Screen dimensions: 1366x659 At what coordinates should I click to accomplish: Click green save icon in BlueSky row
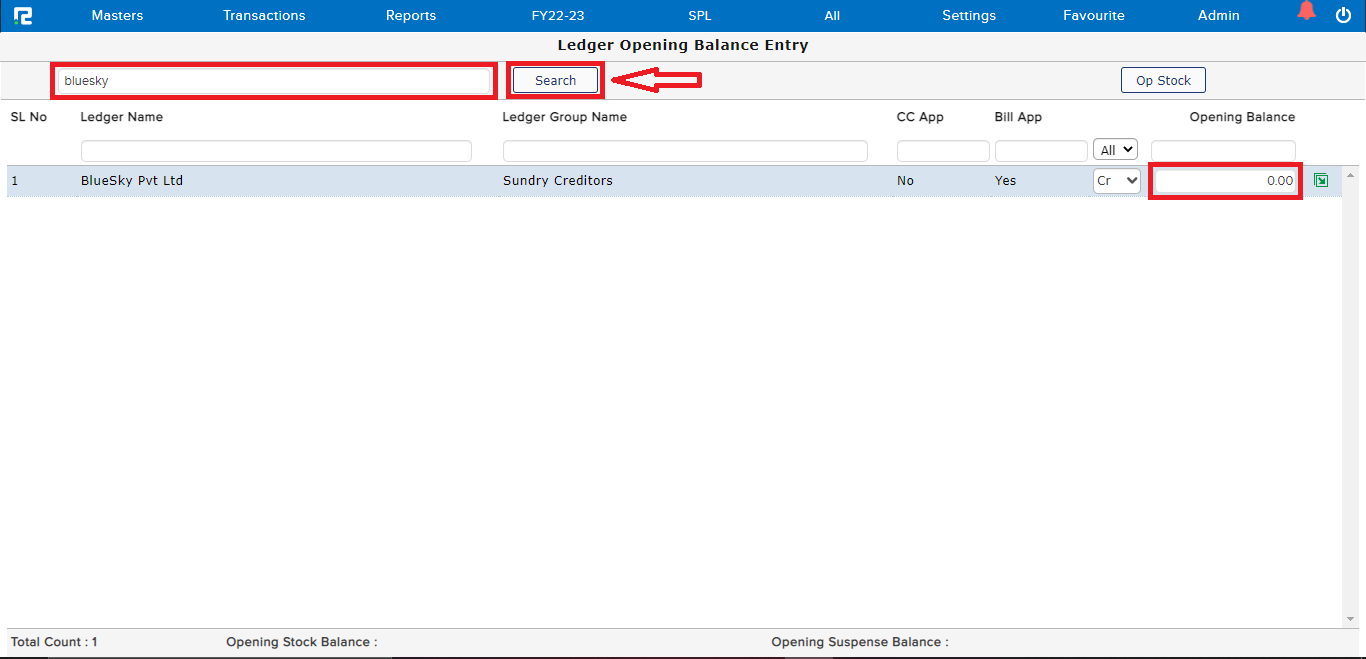tap(1320, 181)
